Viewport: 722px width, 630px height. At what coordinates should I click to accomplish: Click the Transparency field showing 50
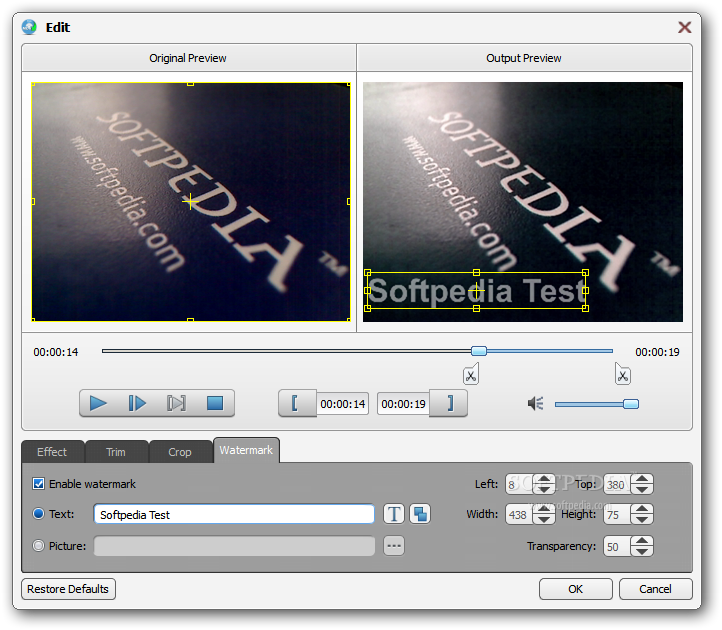click(x=617, y=546)
